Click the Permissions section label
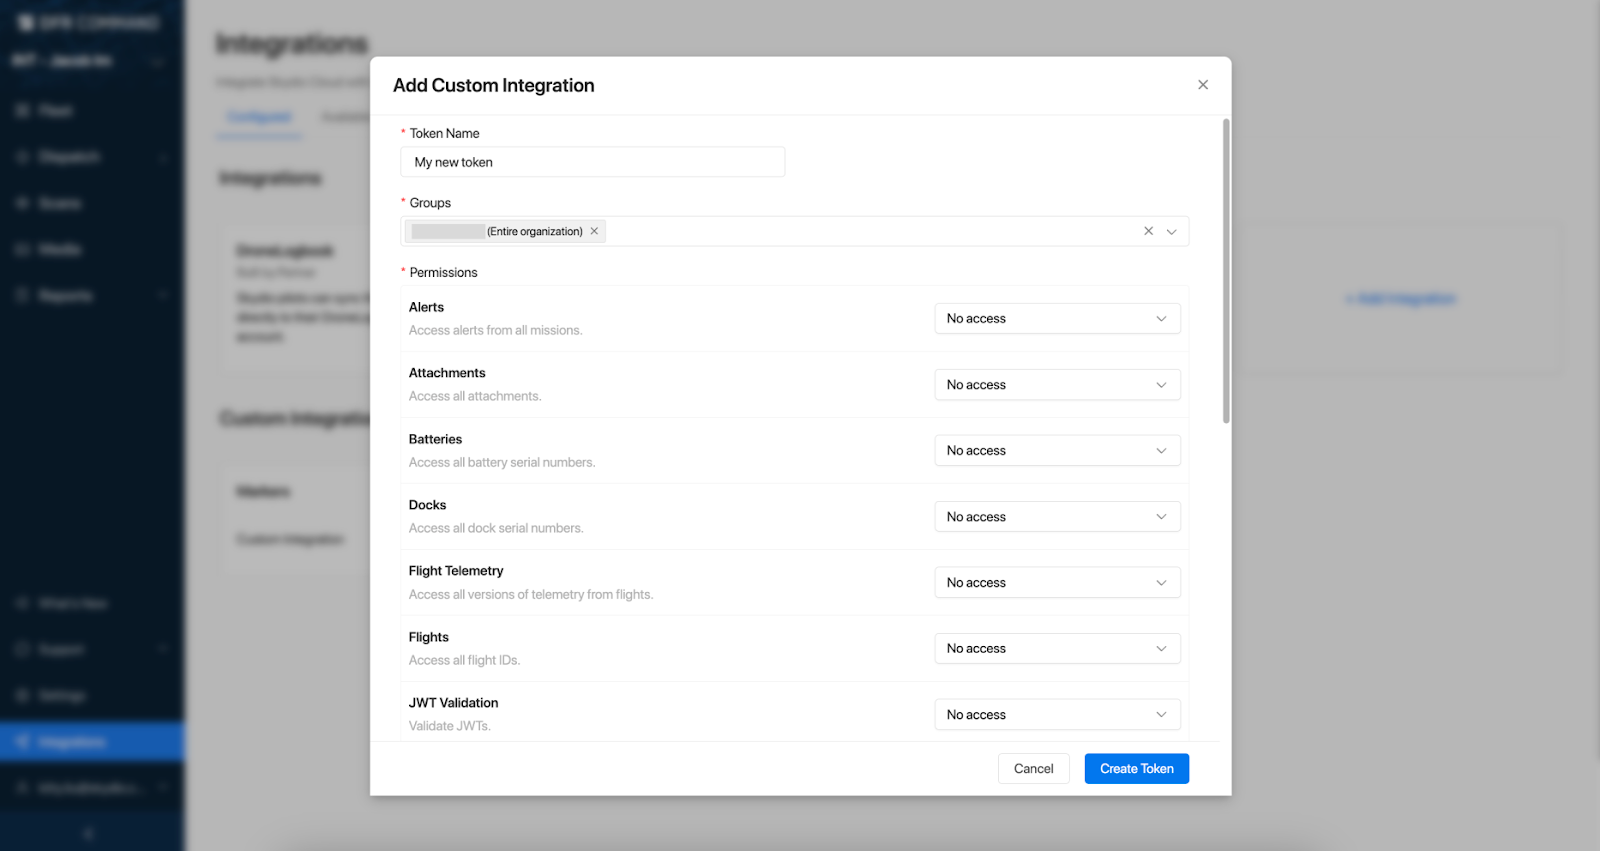This screenshot has width=1600, height=851. coord(443,272)
